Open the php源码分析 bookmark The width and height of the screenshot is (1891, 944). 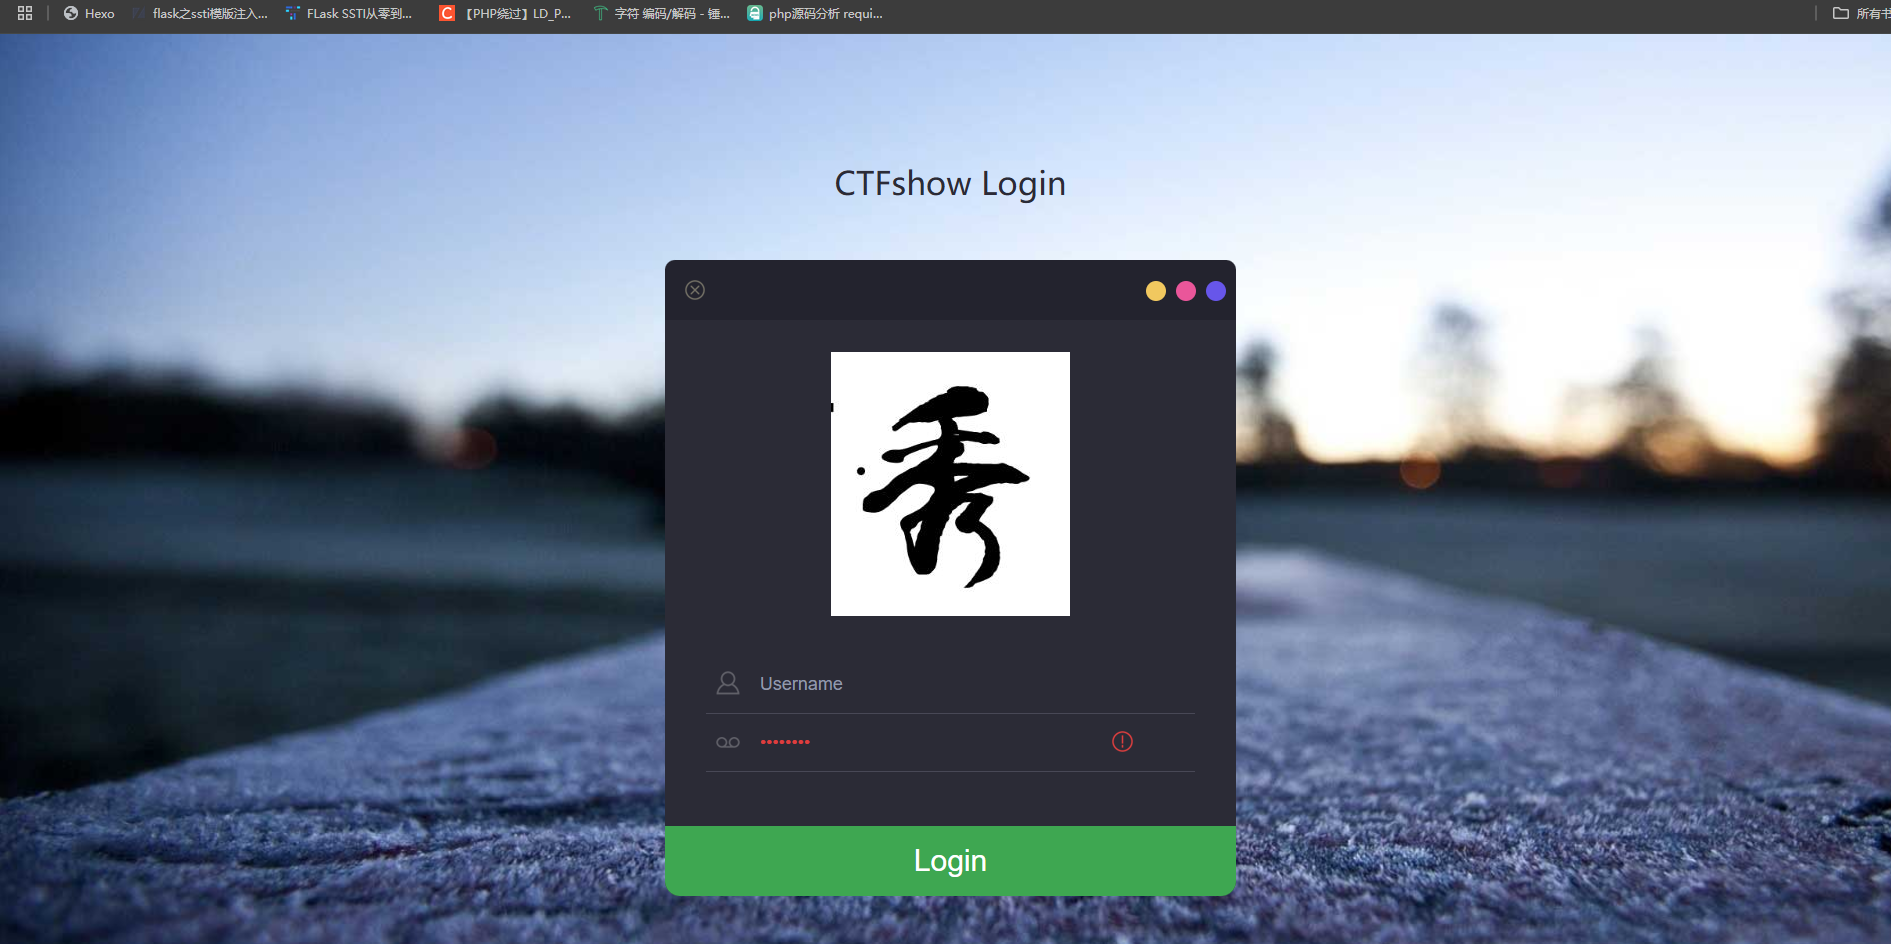tap(815, 13)
